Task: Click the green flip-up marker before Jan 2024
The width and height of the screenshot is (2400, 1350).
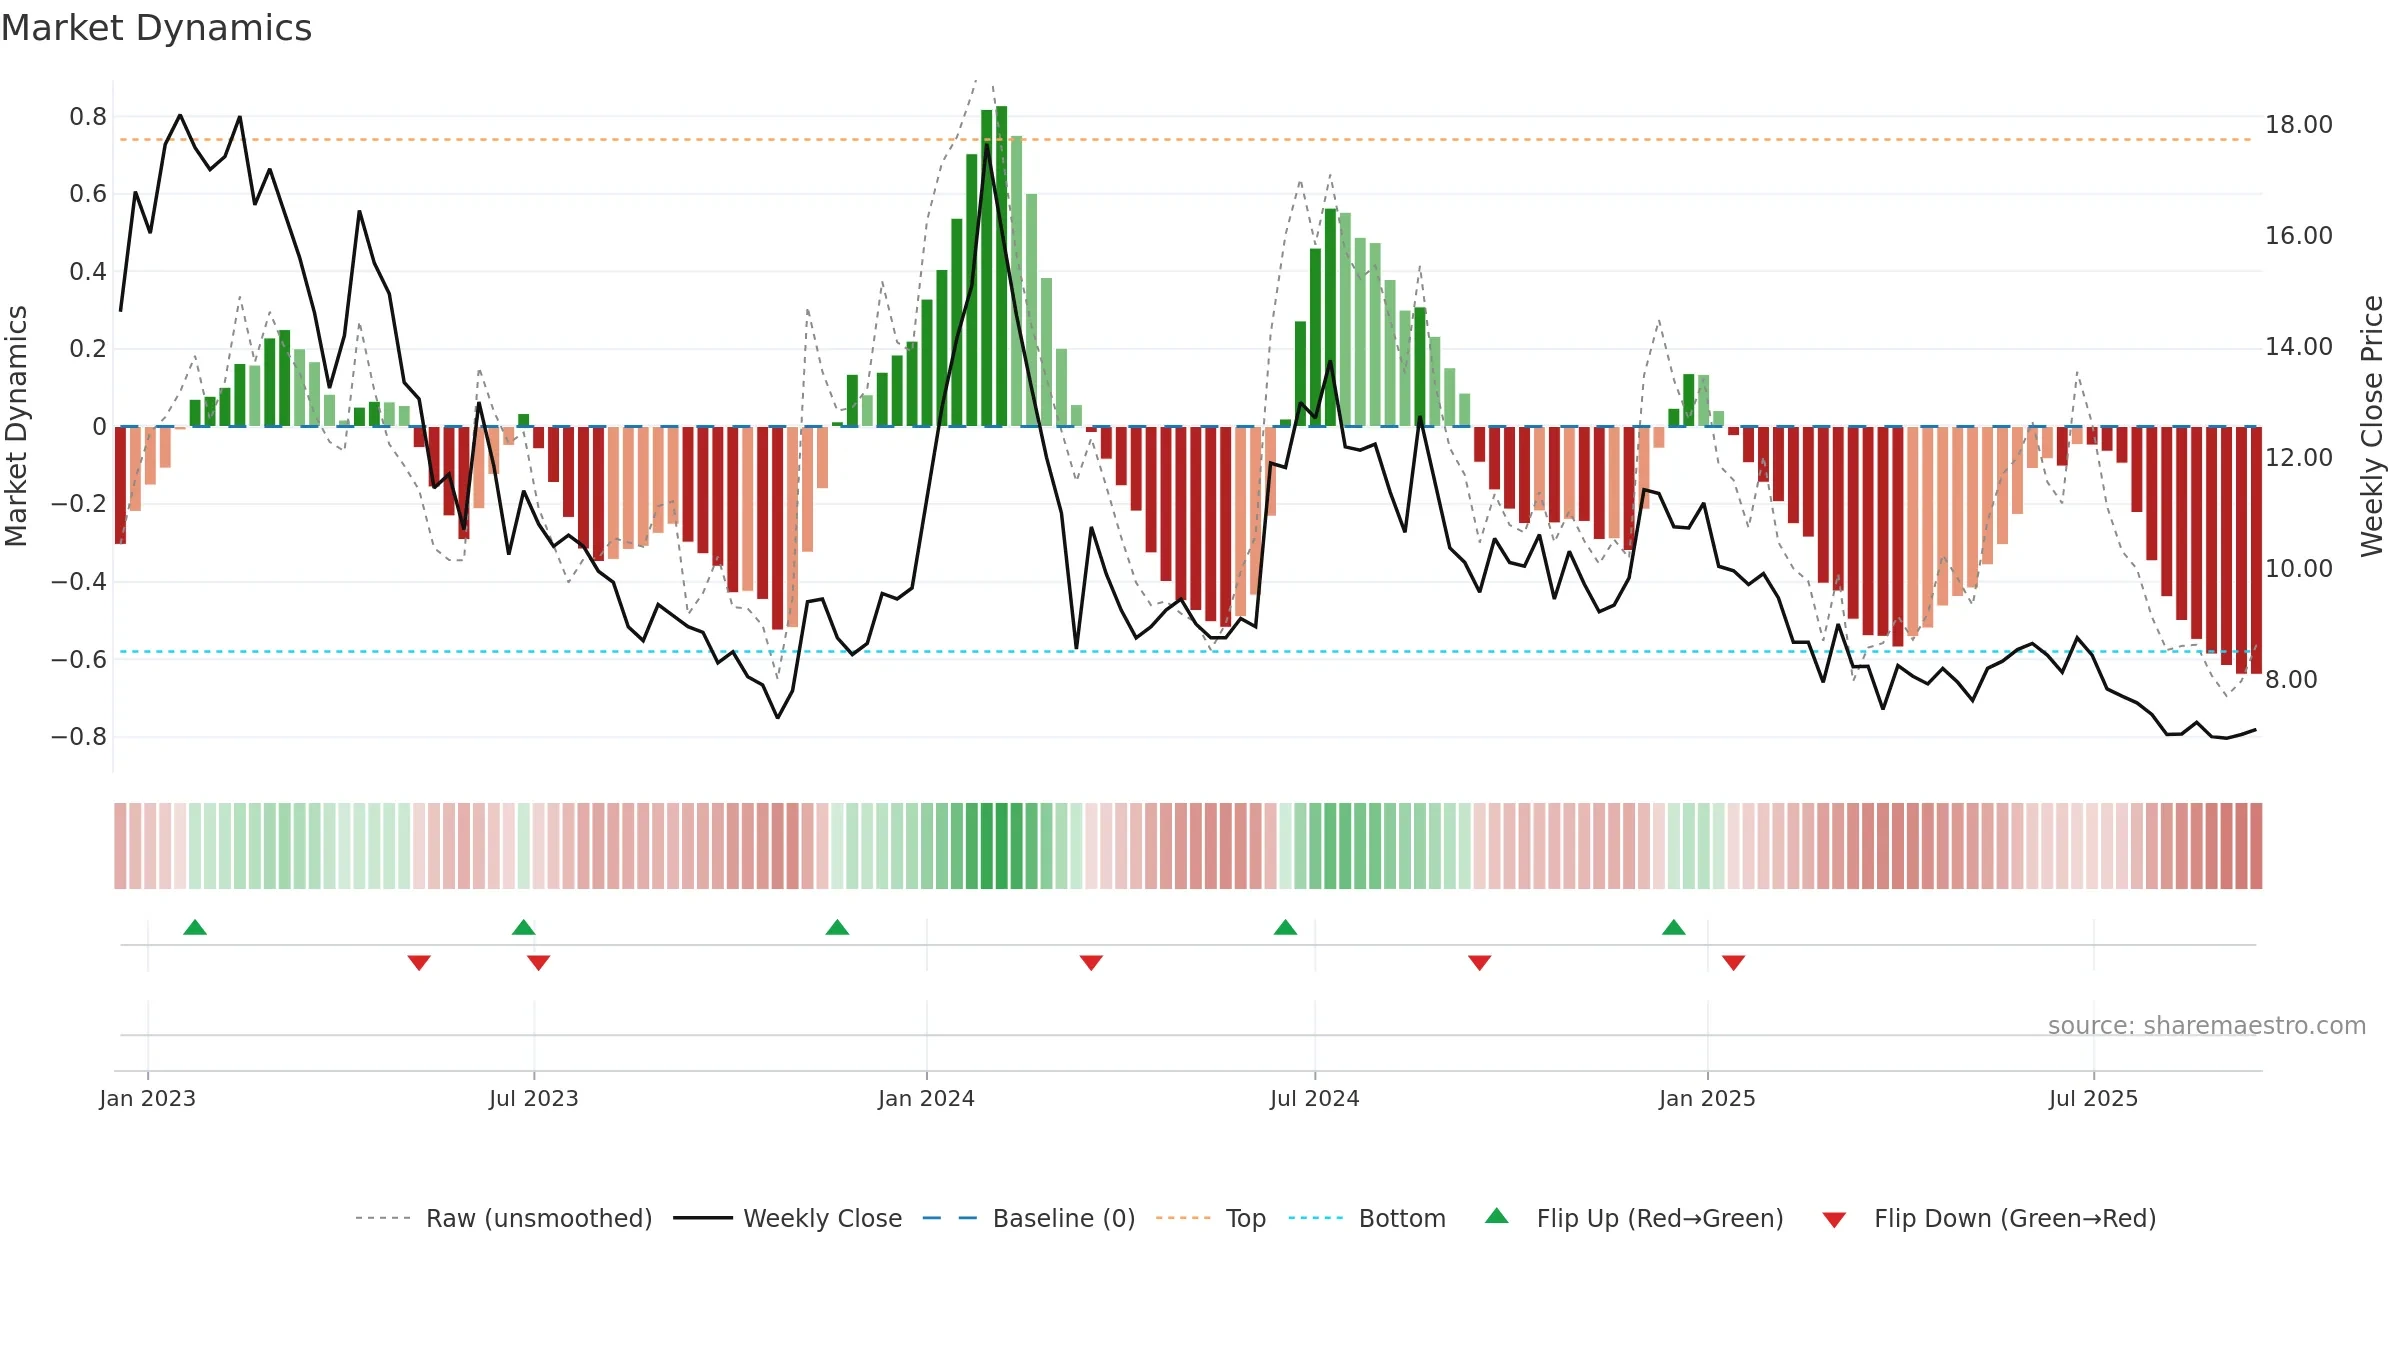Action: 837,927
